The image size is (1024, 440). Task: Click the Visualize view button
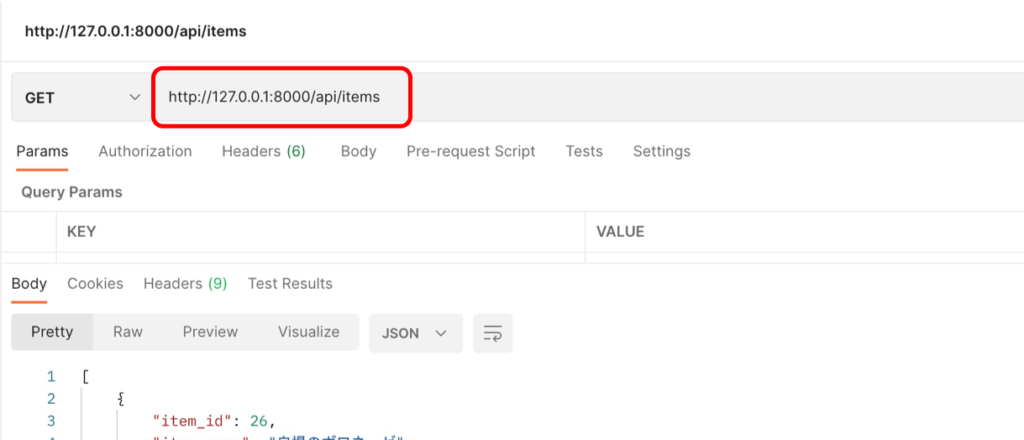308,332
